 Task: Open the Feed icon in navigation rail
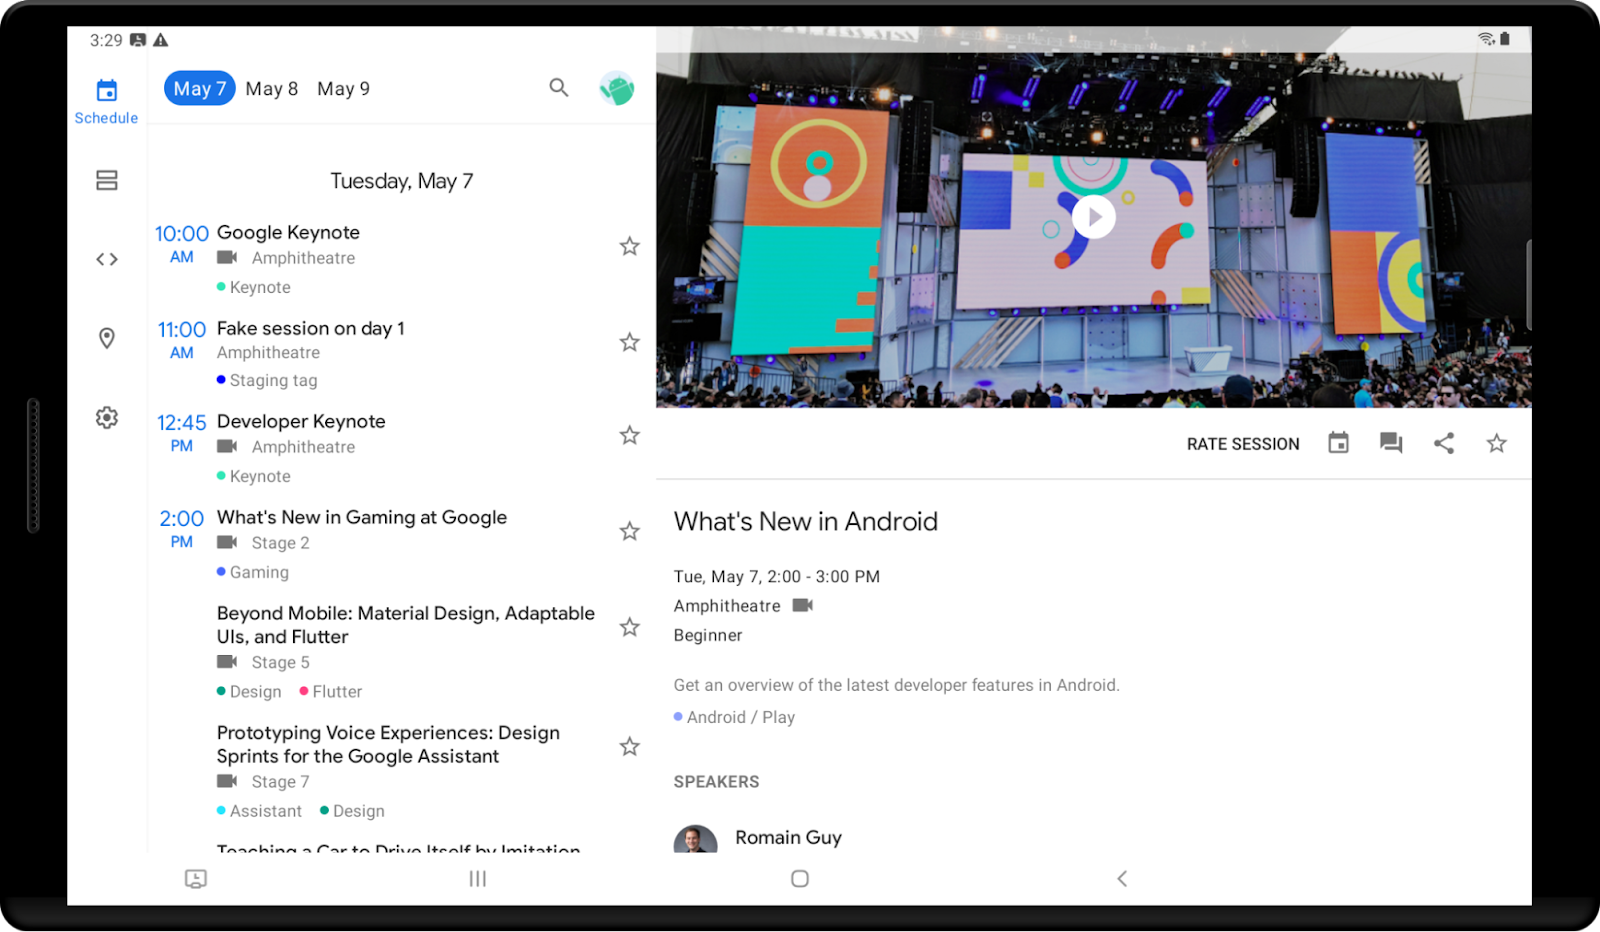(x=107, y=180)
